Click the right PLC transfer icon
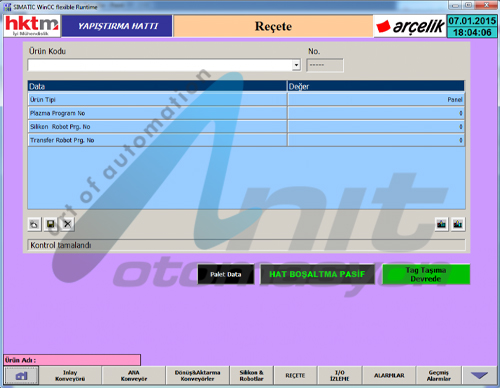 [458, 224]
